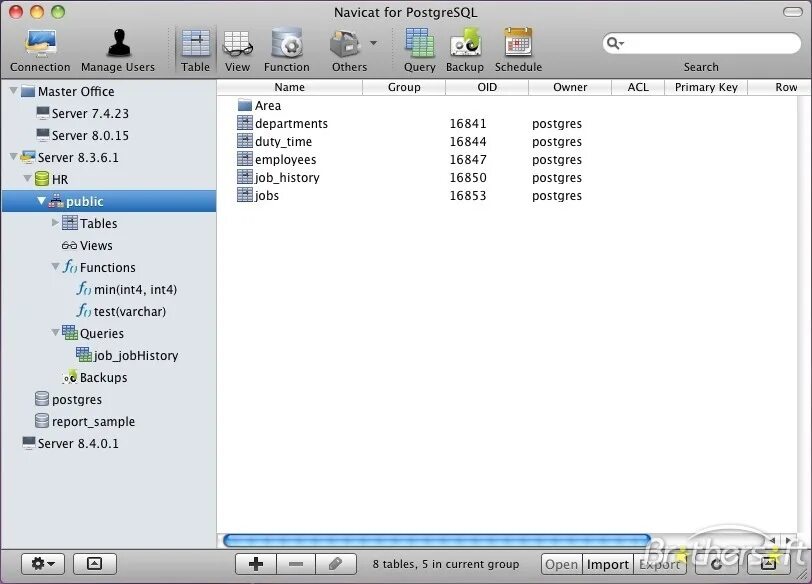
Task: Select the HR database icon
Action: click(42, 179)
